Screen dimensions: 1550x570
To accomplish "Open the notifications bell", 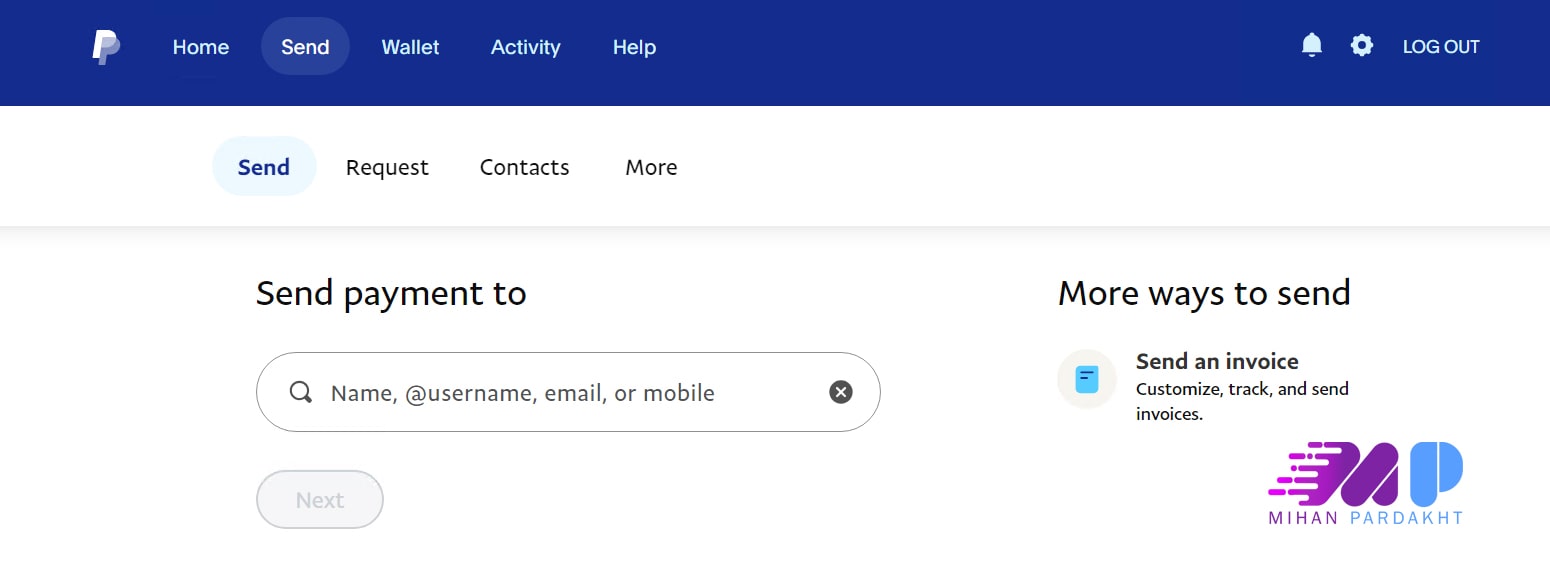I will tap(1312, 46).
